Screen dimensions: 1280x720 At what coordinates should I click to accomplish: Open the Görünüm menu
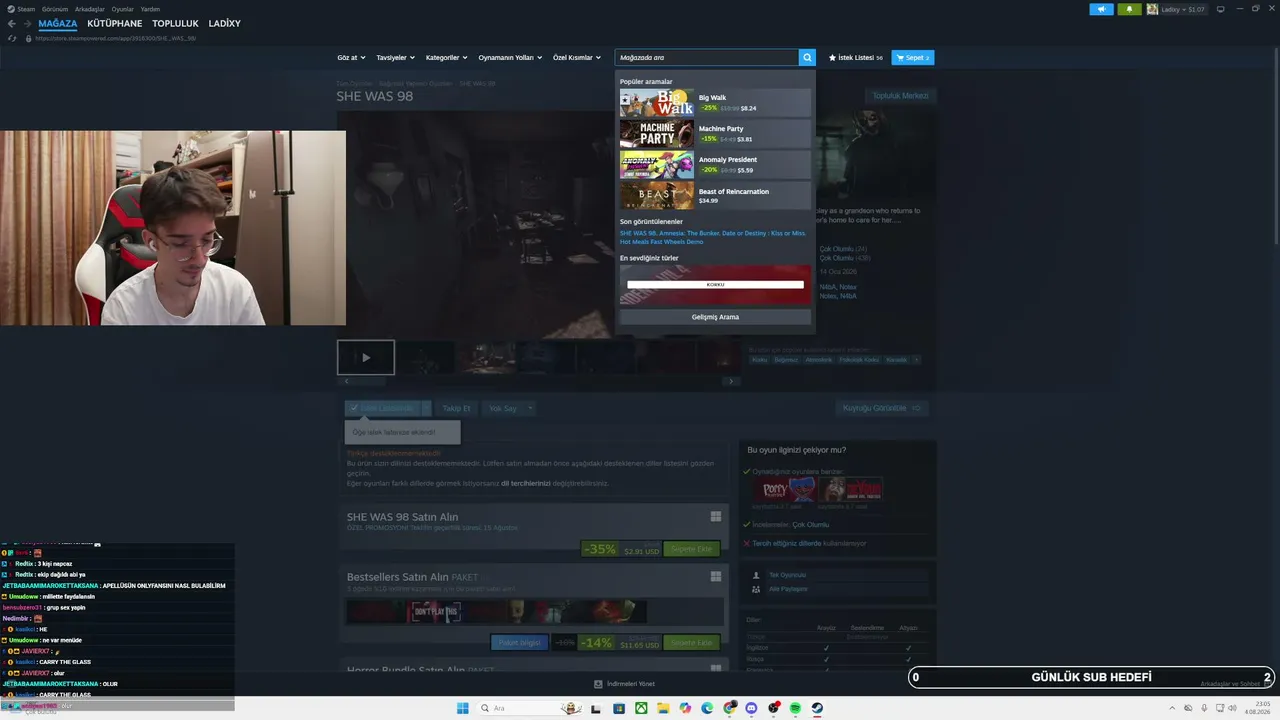(x=54, y=9)
